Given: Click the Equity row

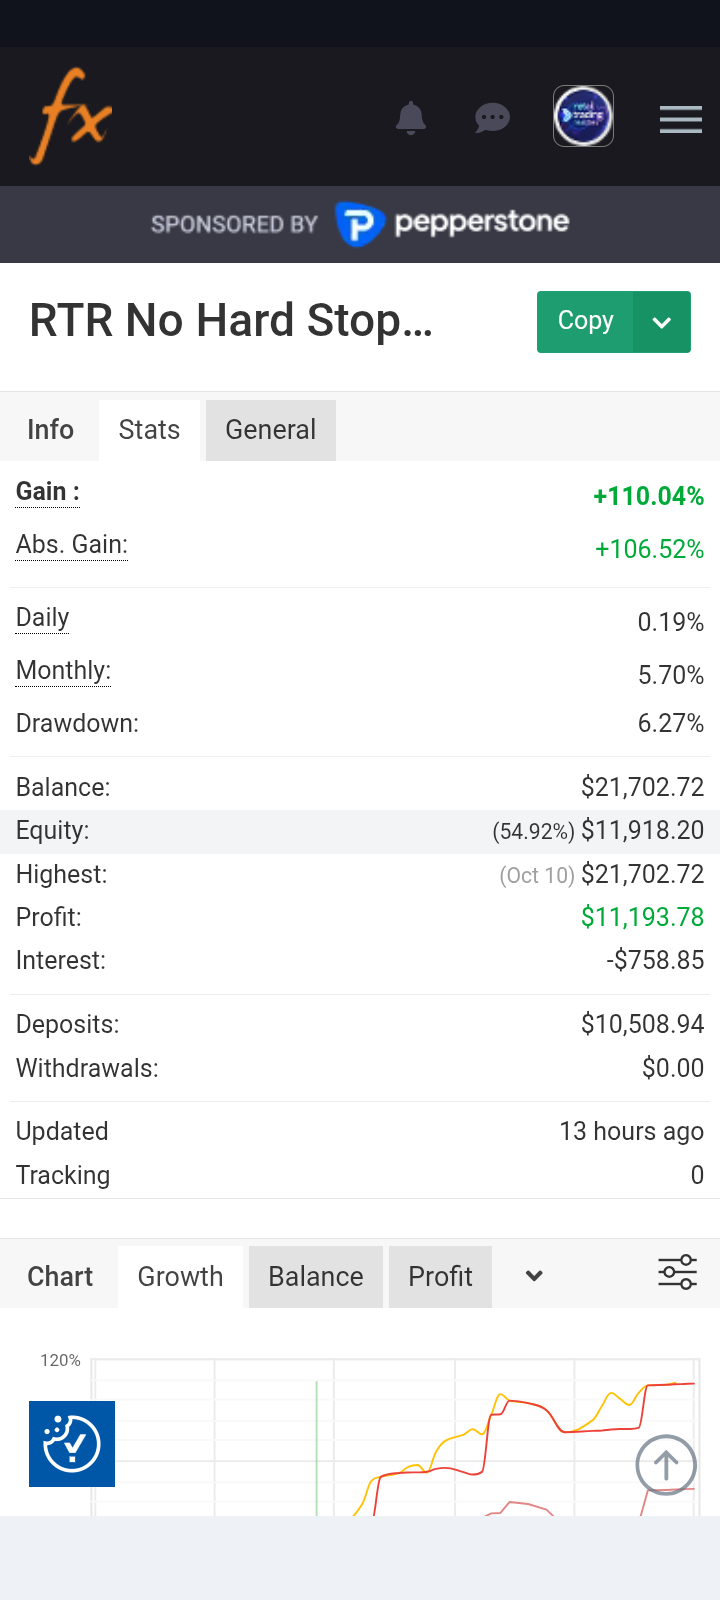Looking at the screenshot, I should pos(360,831).
